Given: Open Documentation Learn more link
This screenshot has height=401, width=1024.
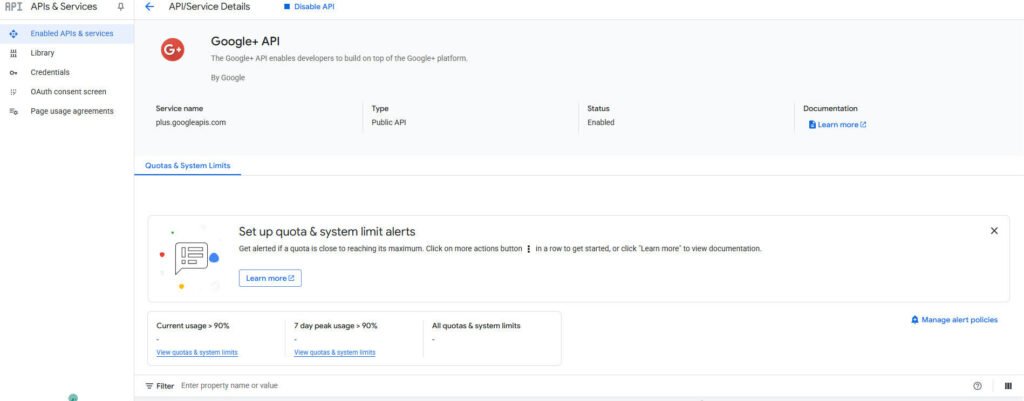Looking at the screenshot, I should [x=837, y=125].
